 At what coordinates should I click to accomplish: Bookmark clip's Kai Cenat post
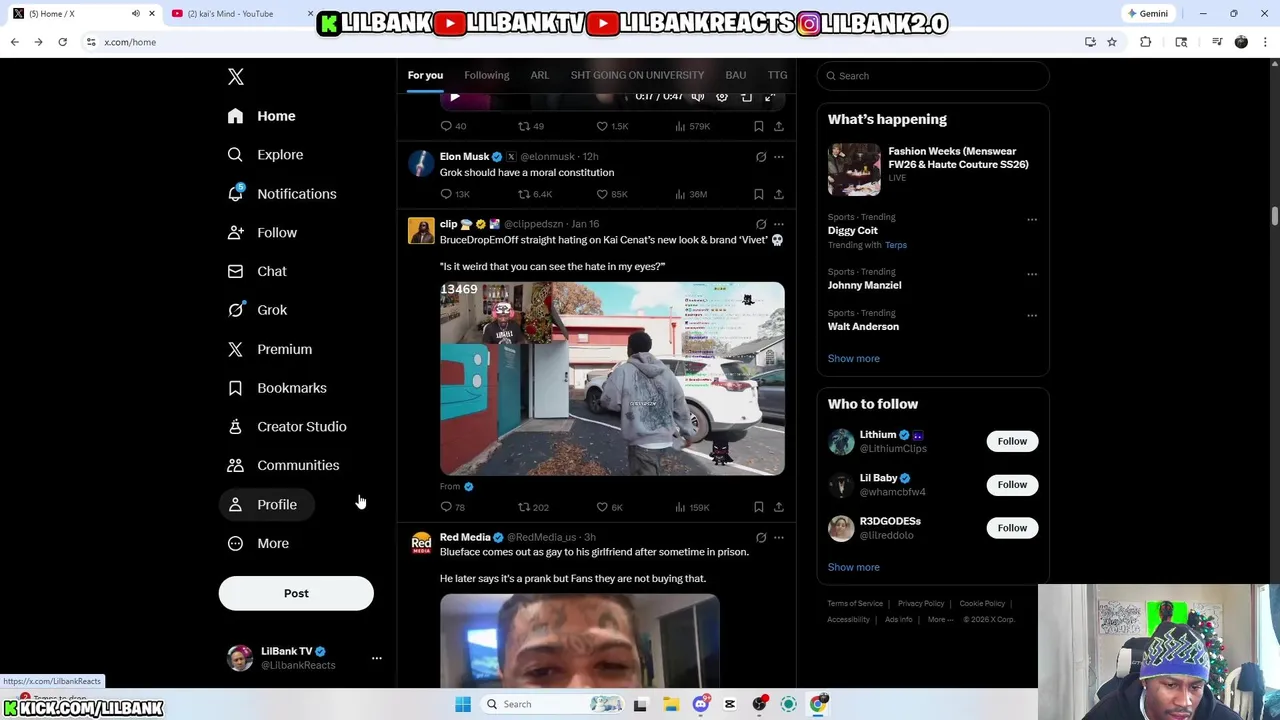point(759,507)
